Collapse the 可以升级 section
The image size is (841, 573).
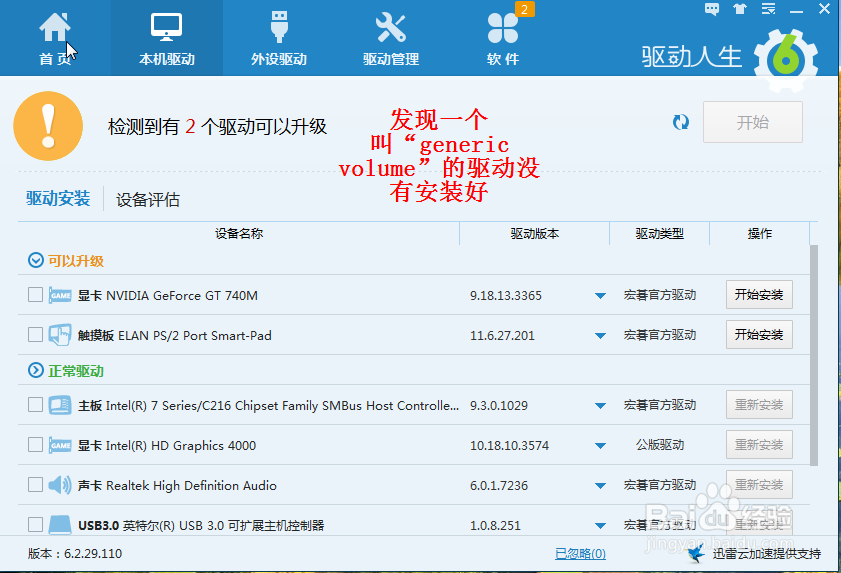36,261
